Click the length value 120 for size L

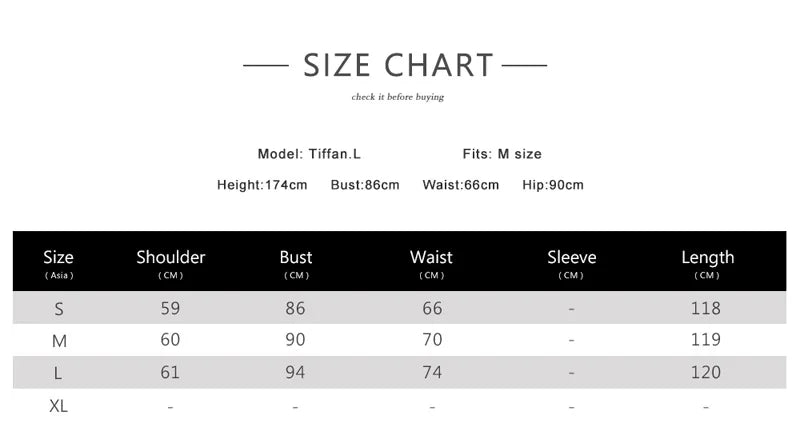click(706, 372)
